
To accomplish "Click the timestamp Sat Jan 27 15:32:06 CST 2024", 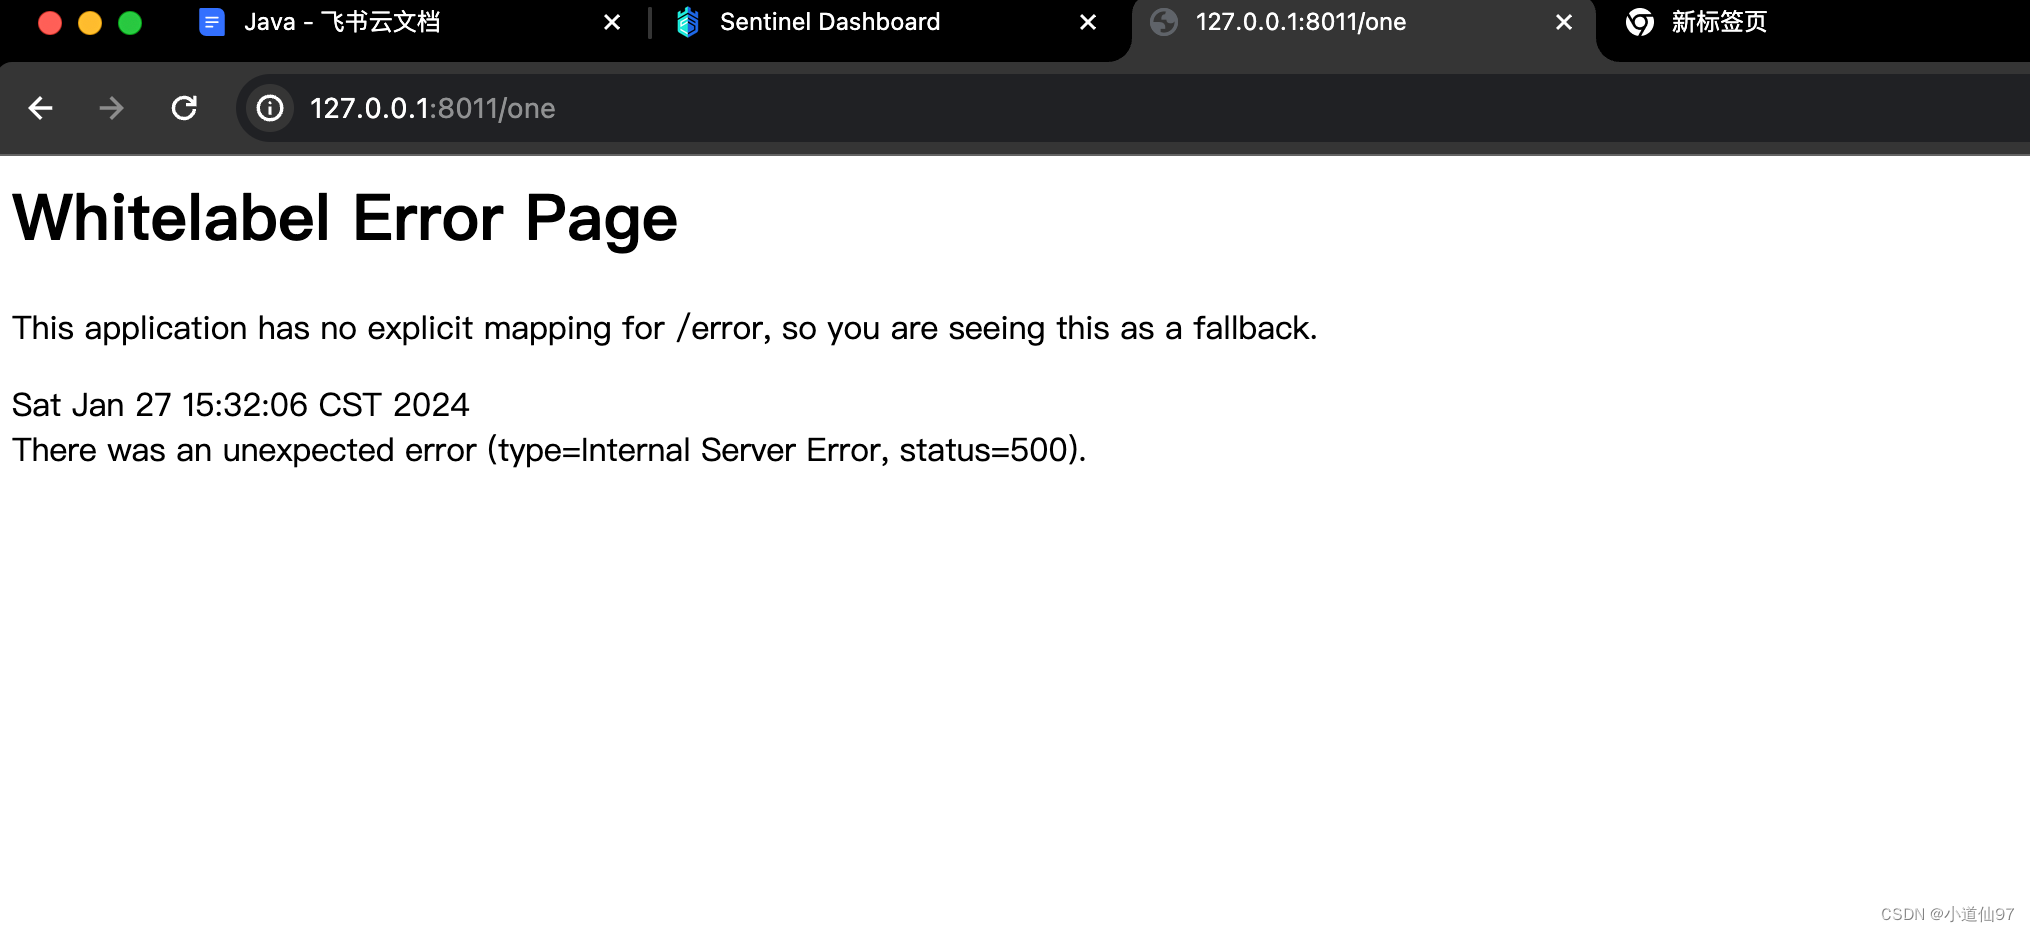I will (241, 405).
